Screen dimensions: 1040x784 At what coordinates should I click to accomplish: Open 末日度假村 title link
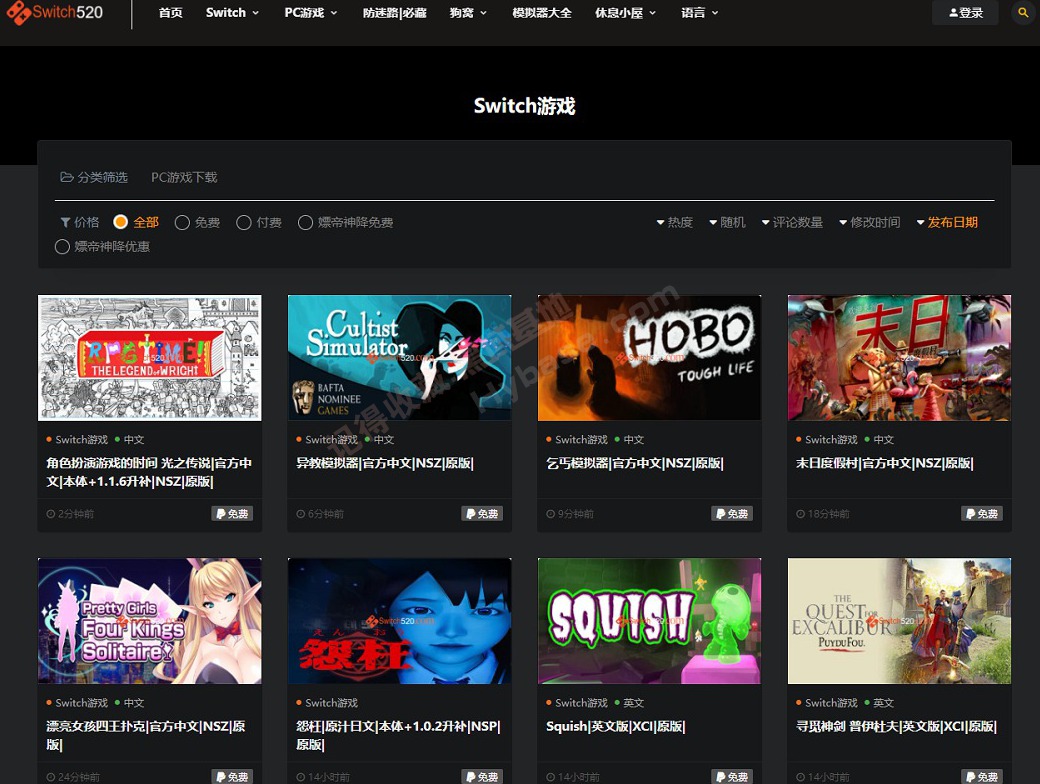885,463
